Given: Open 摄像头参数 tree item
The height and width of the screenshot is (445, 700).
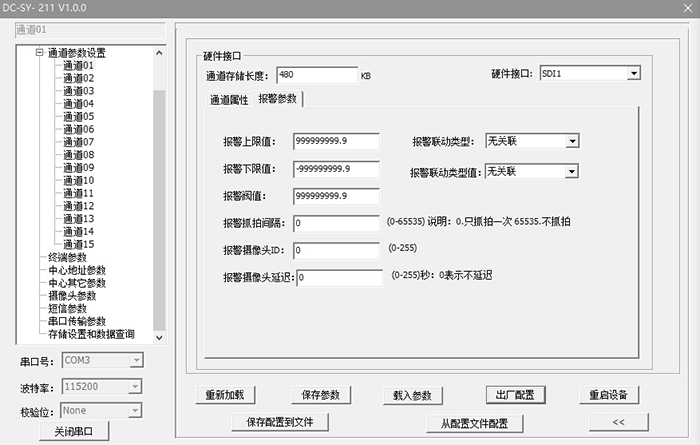Looking at the screenshot, I should pyautogui.click(x=72, y=296).
